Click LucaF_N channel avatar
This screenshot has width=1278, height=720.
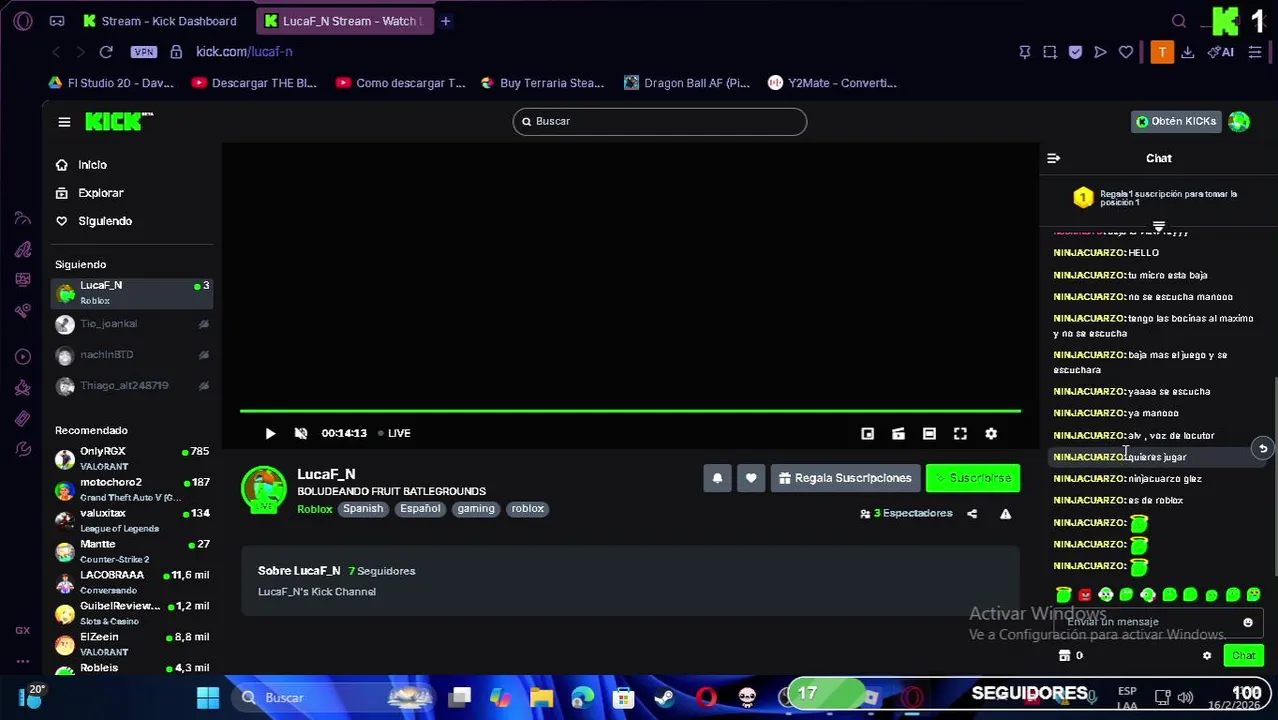264,490
